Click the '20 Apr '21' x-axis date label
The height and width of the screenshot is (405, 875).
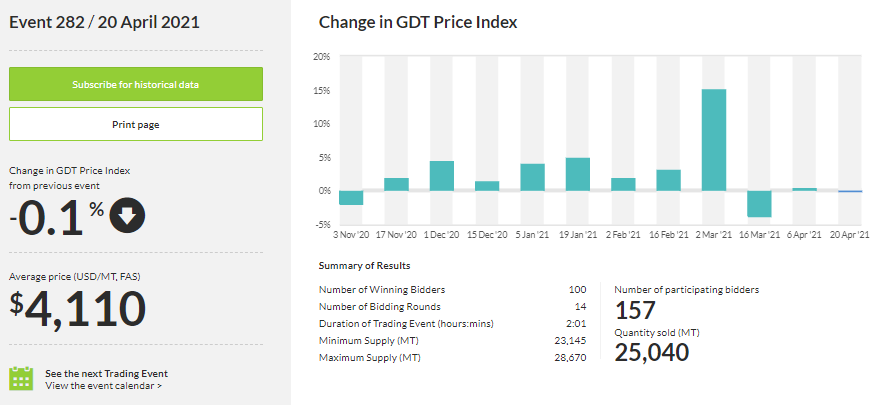click(849, 235)
